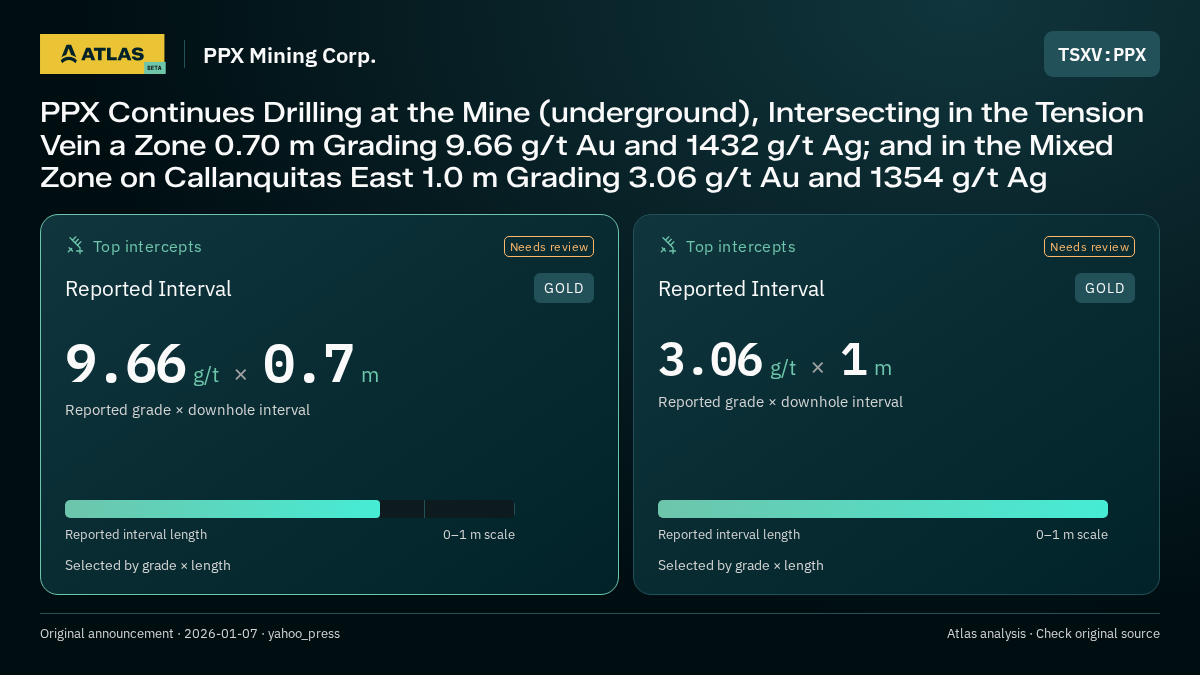The image size is (1200, 675).
Task: Click the PPX Mining Corp. company name
Action: (290, 55)
